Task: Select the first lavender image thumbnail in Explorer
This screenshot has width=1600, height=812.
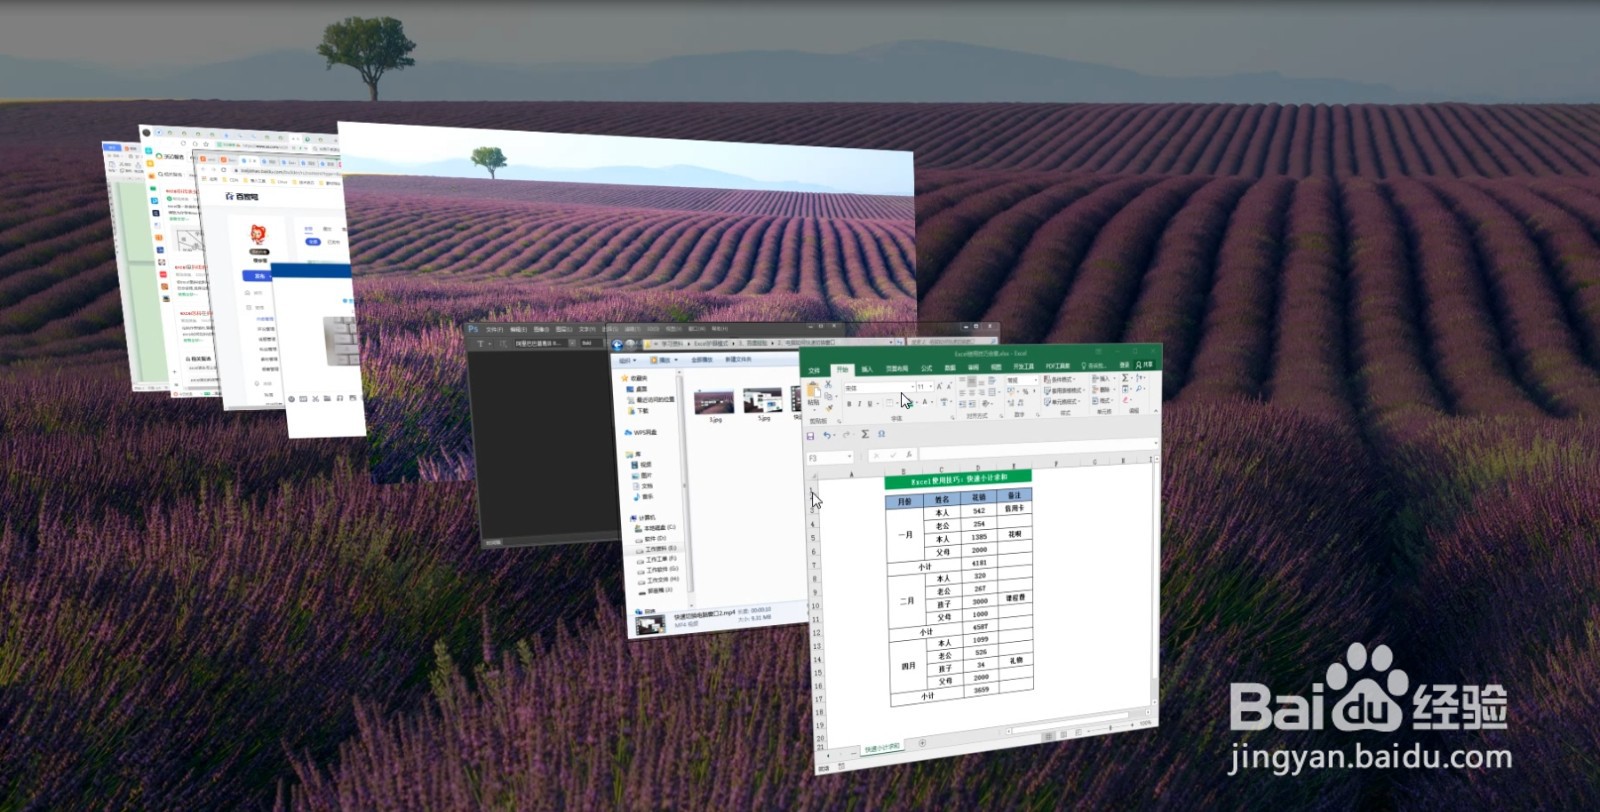Action: point(714,401)
